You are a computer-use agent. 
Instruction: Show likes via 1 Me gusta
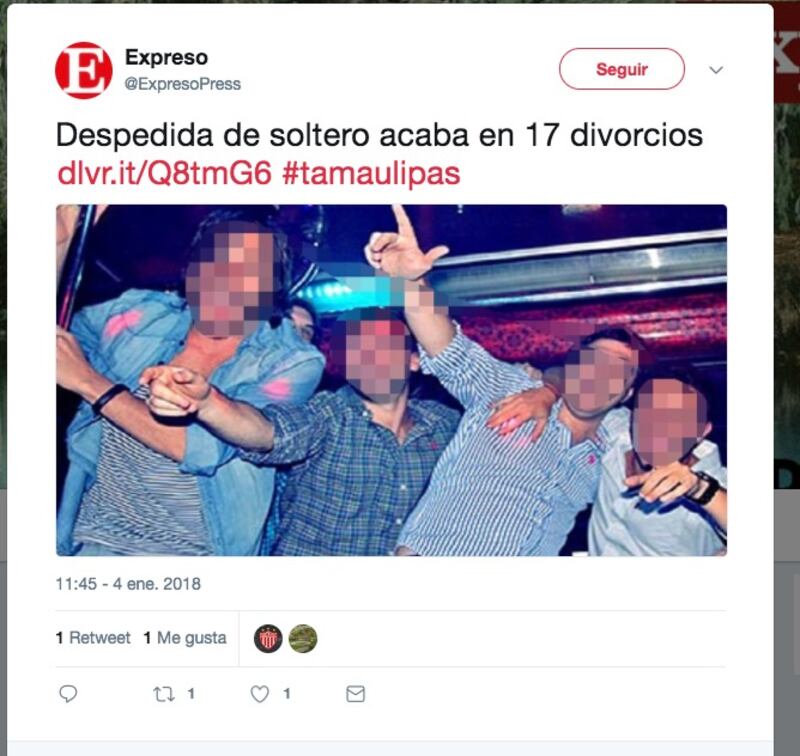(x=185, y=638)
